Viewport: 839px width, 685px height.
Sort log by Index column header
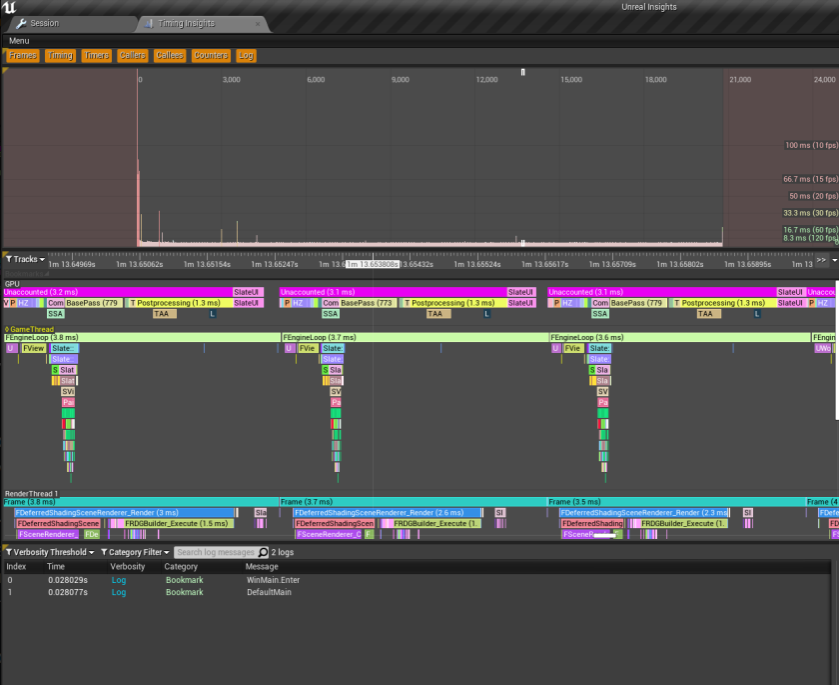pyautogui.click(x=16, y=566)
